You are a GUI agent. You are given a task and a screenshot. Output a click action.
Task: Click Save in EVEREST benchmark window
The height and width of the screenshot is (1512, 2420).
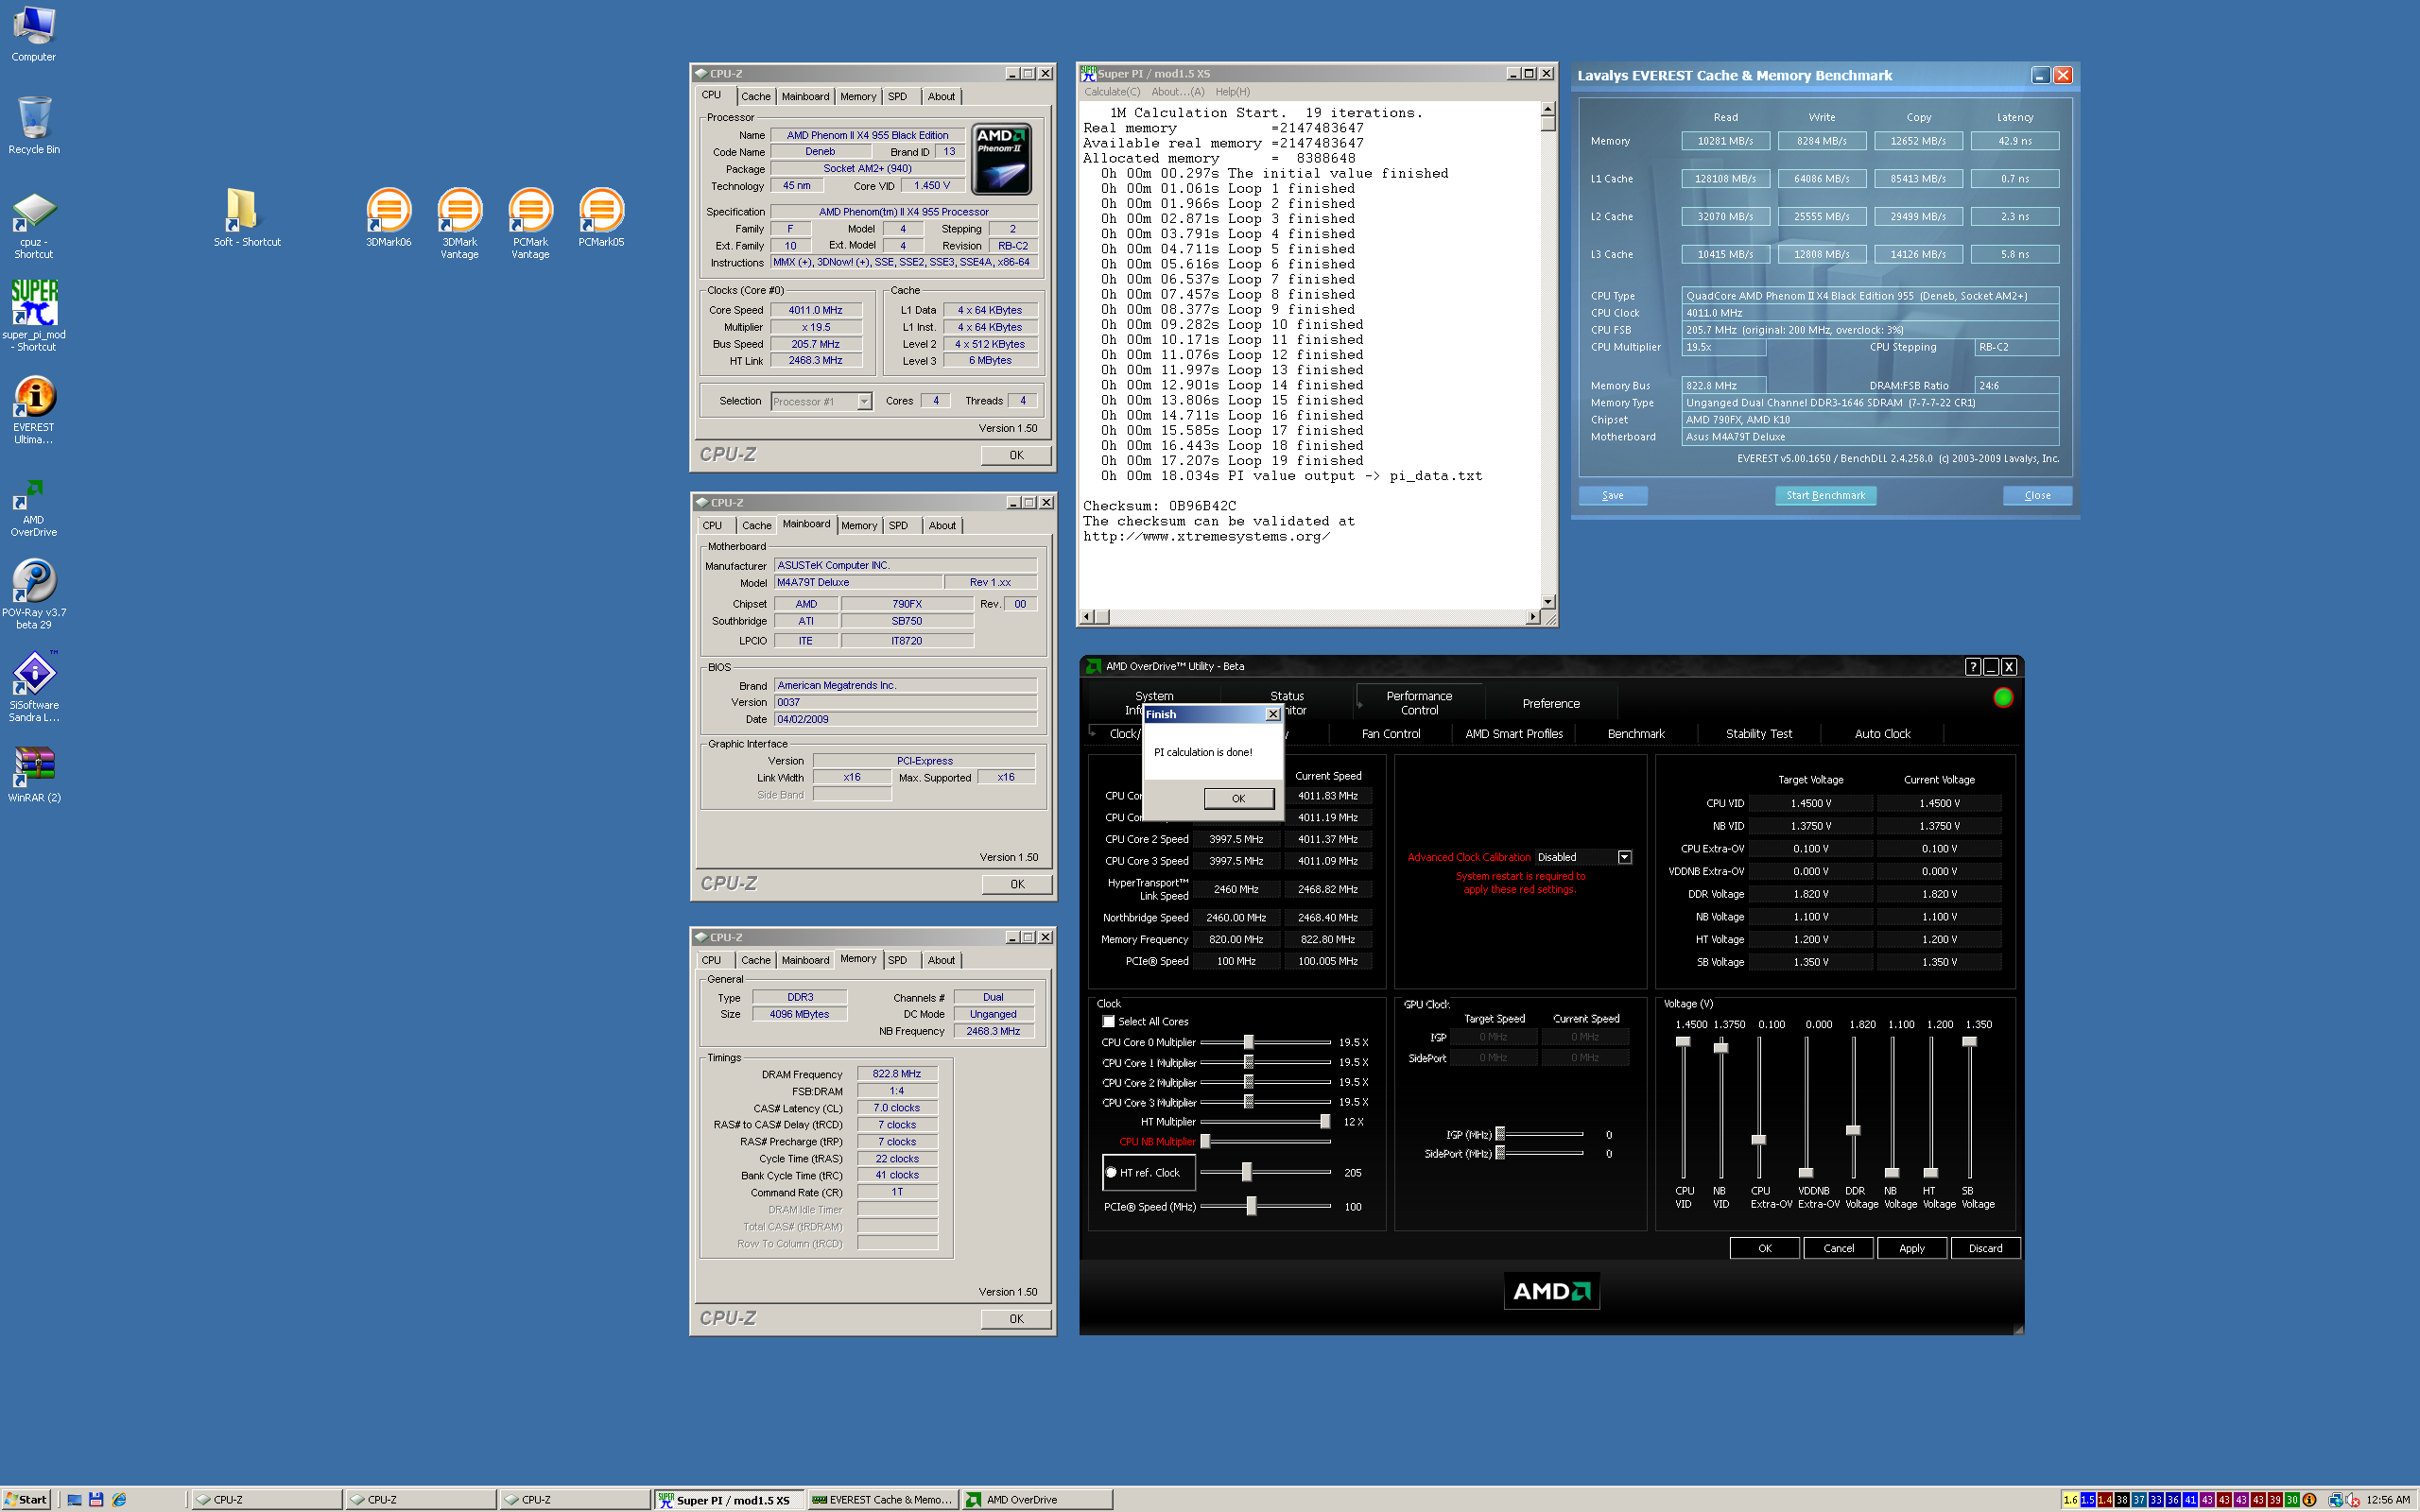point(1613,496)
